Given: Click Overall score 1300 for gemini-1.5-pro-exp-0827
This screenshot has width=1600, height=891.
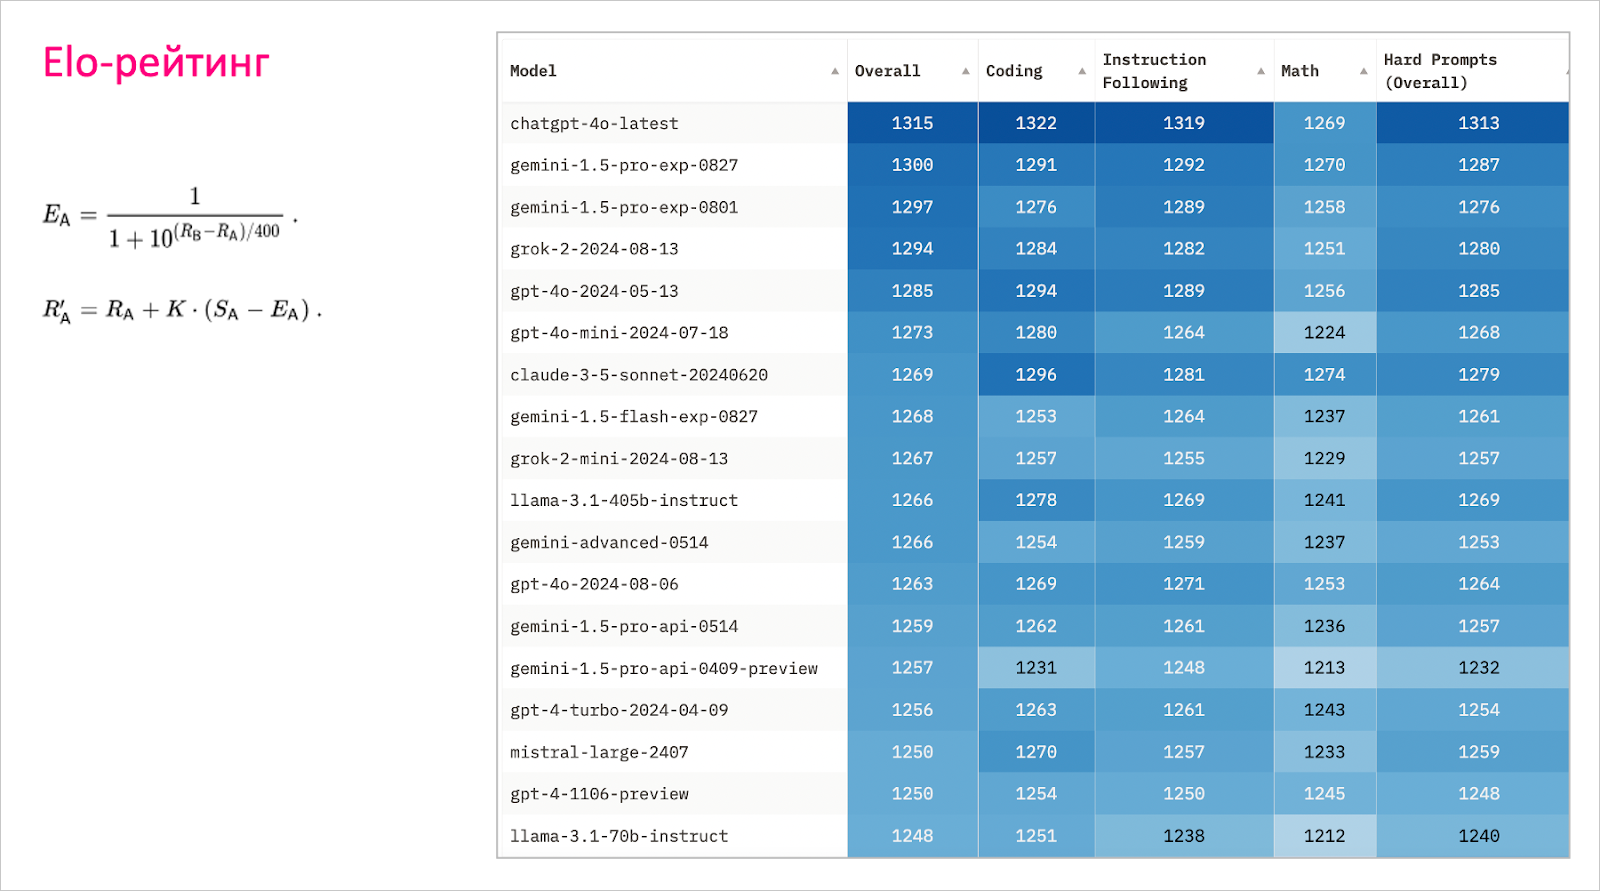Looking at the screenshot, I should tap(912, 165).
